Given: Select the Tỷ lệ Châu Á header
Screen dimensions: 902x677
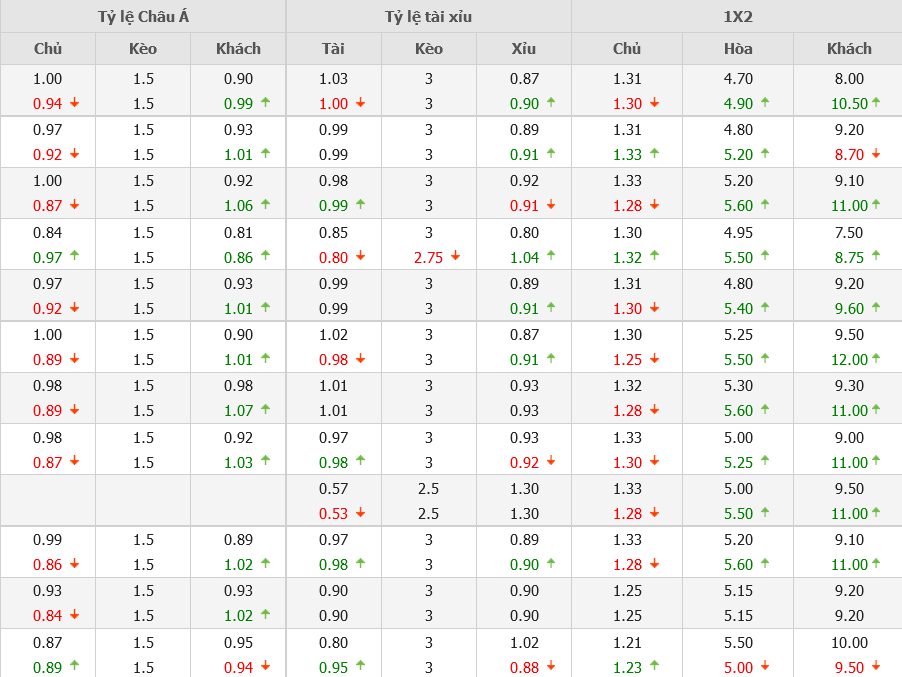Looking at the screenshot, I should tap(143, 17).
